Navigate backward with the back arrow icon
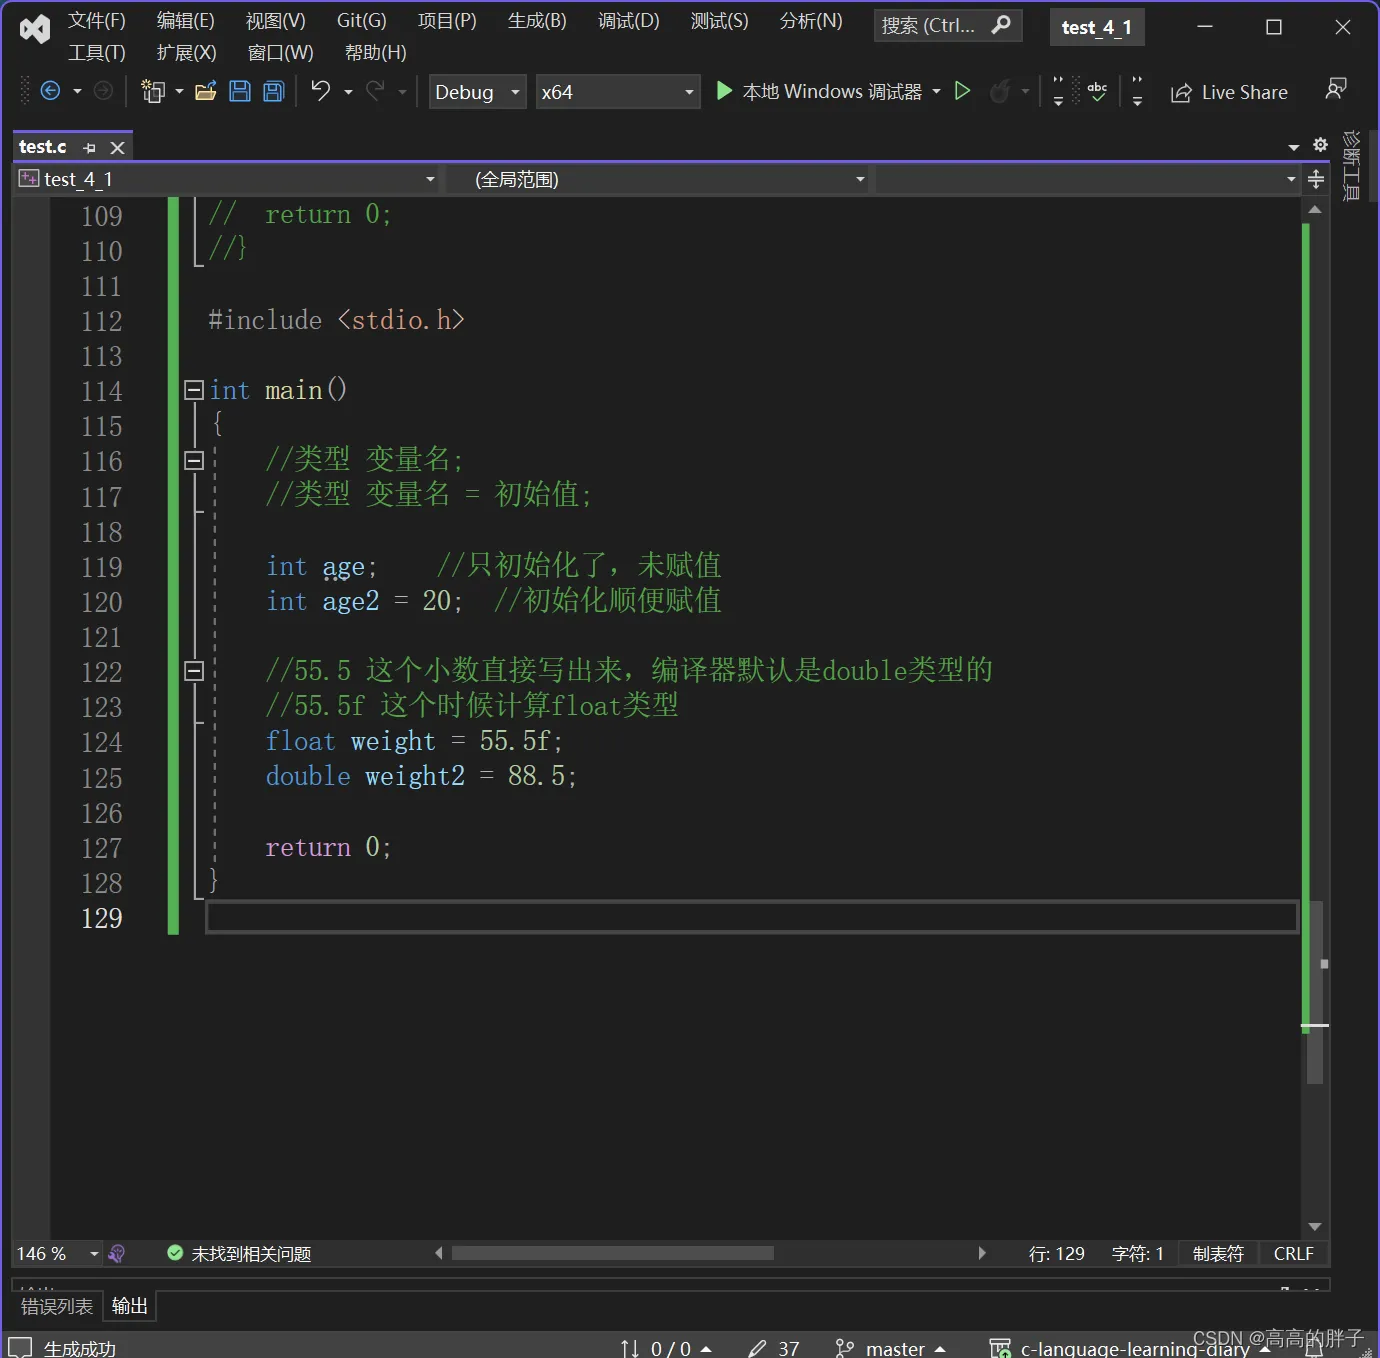This screenshot has height=1358, width=1380. [50, 92]
